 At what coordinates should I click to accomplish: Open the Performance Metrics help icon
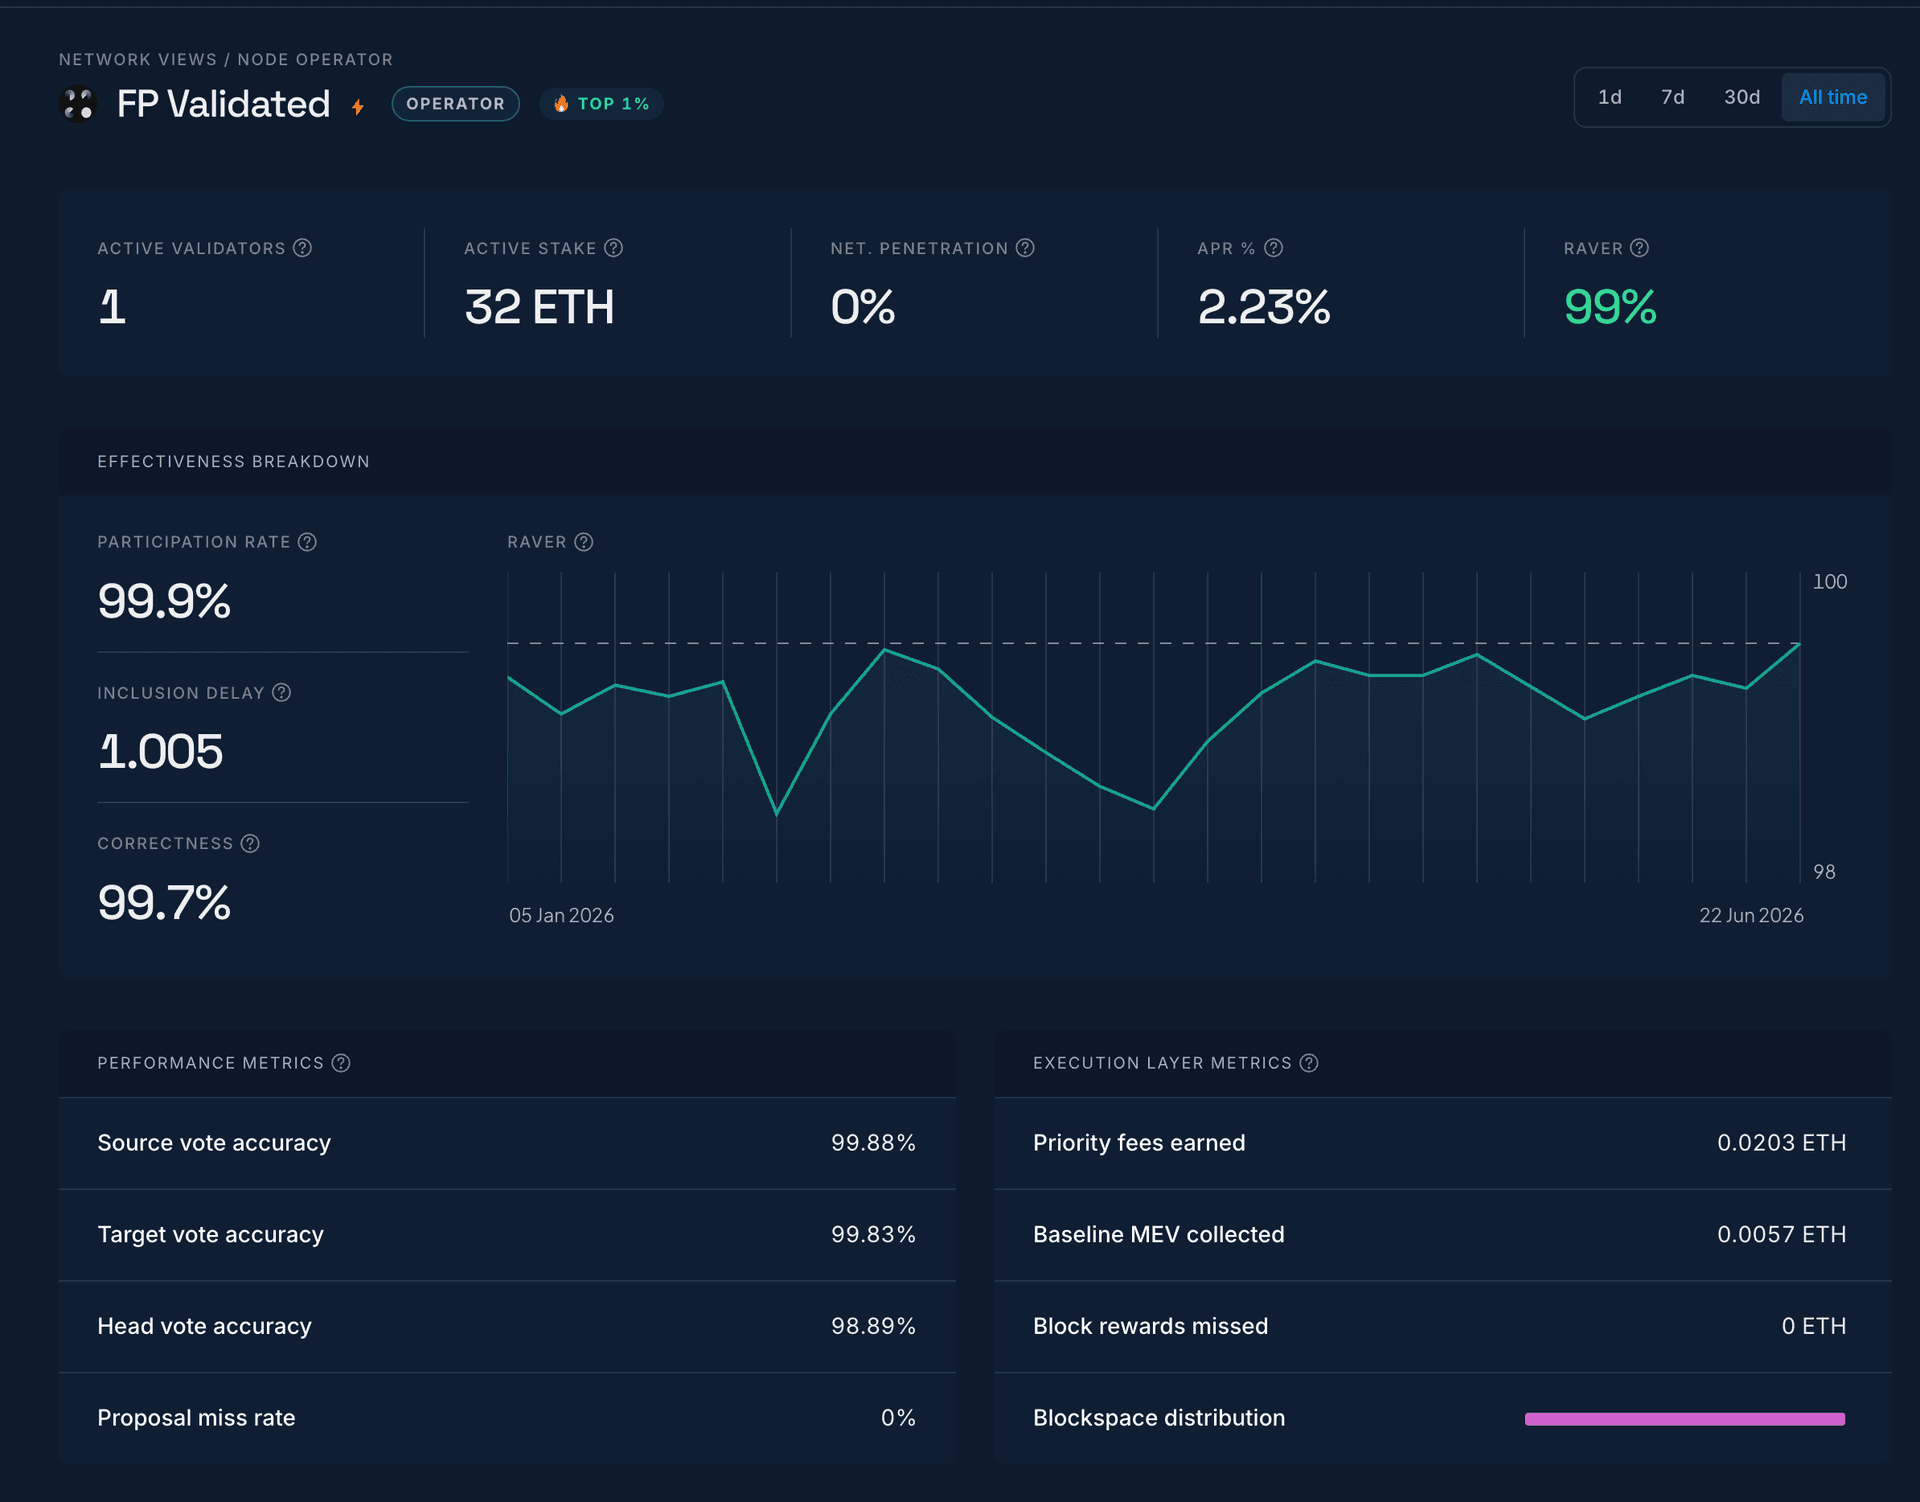(341, 1063)
